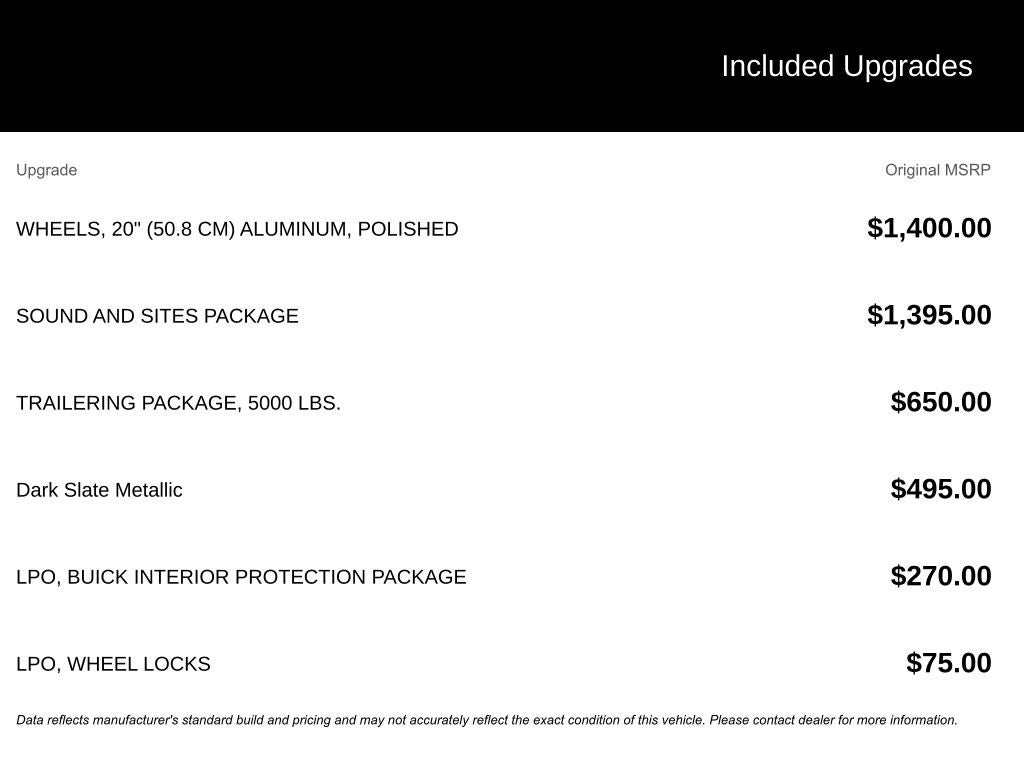Select the Sound and Sites Package entry
Viewport: 1024px width, 768px height.
tap(157, 316)
